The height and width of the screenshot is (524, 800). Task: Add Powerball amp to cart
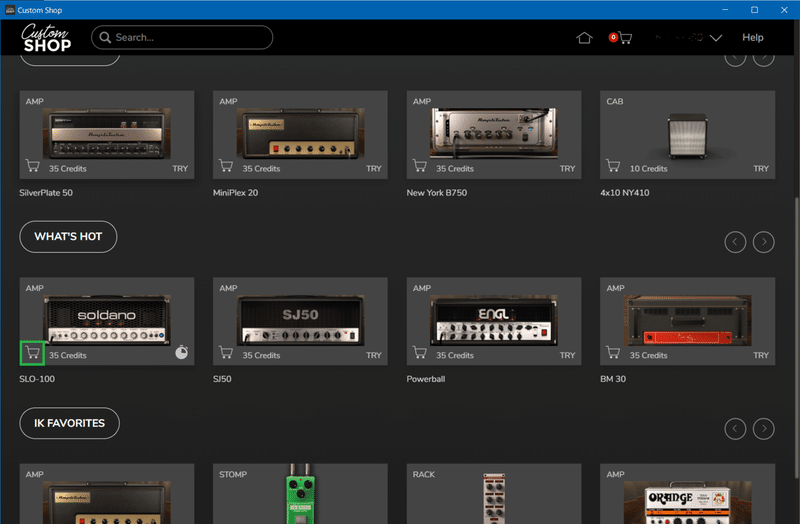419,353
